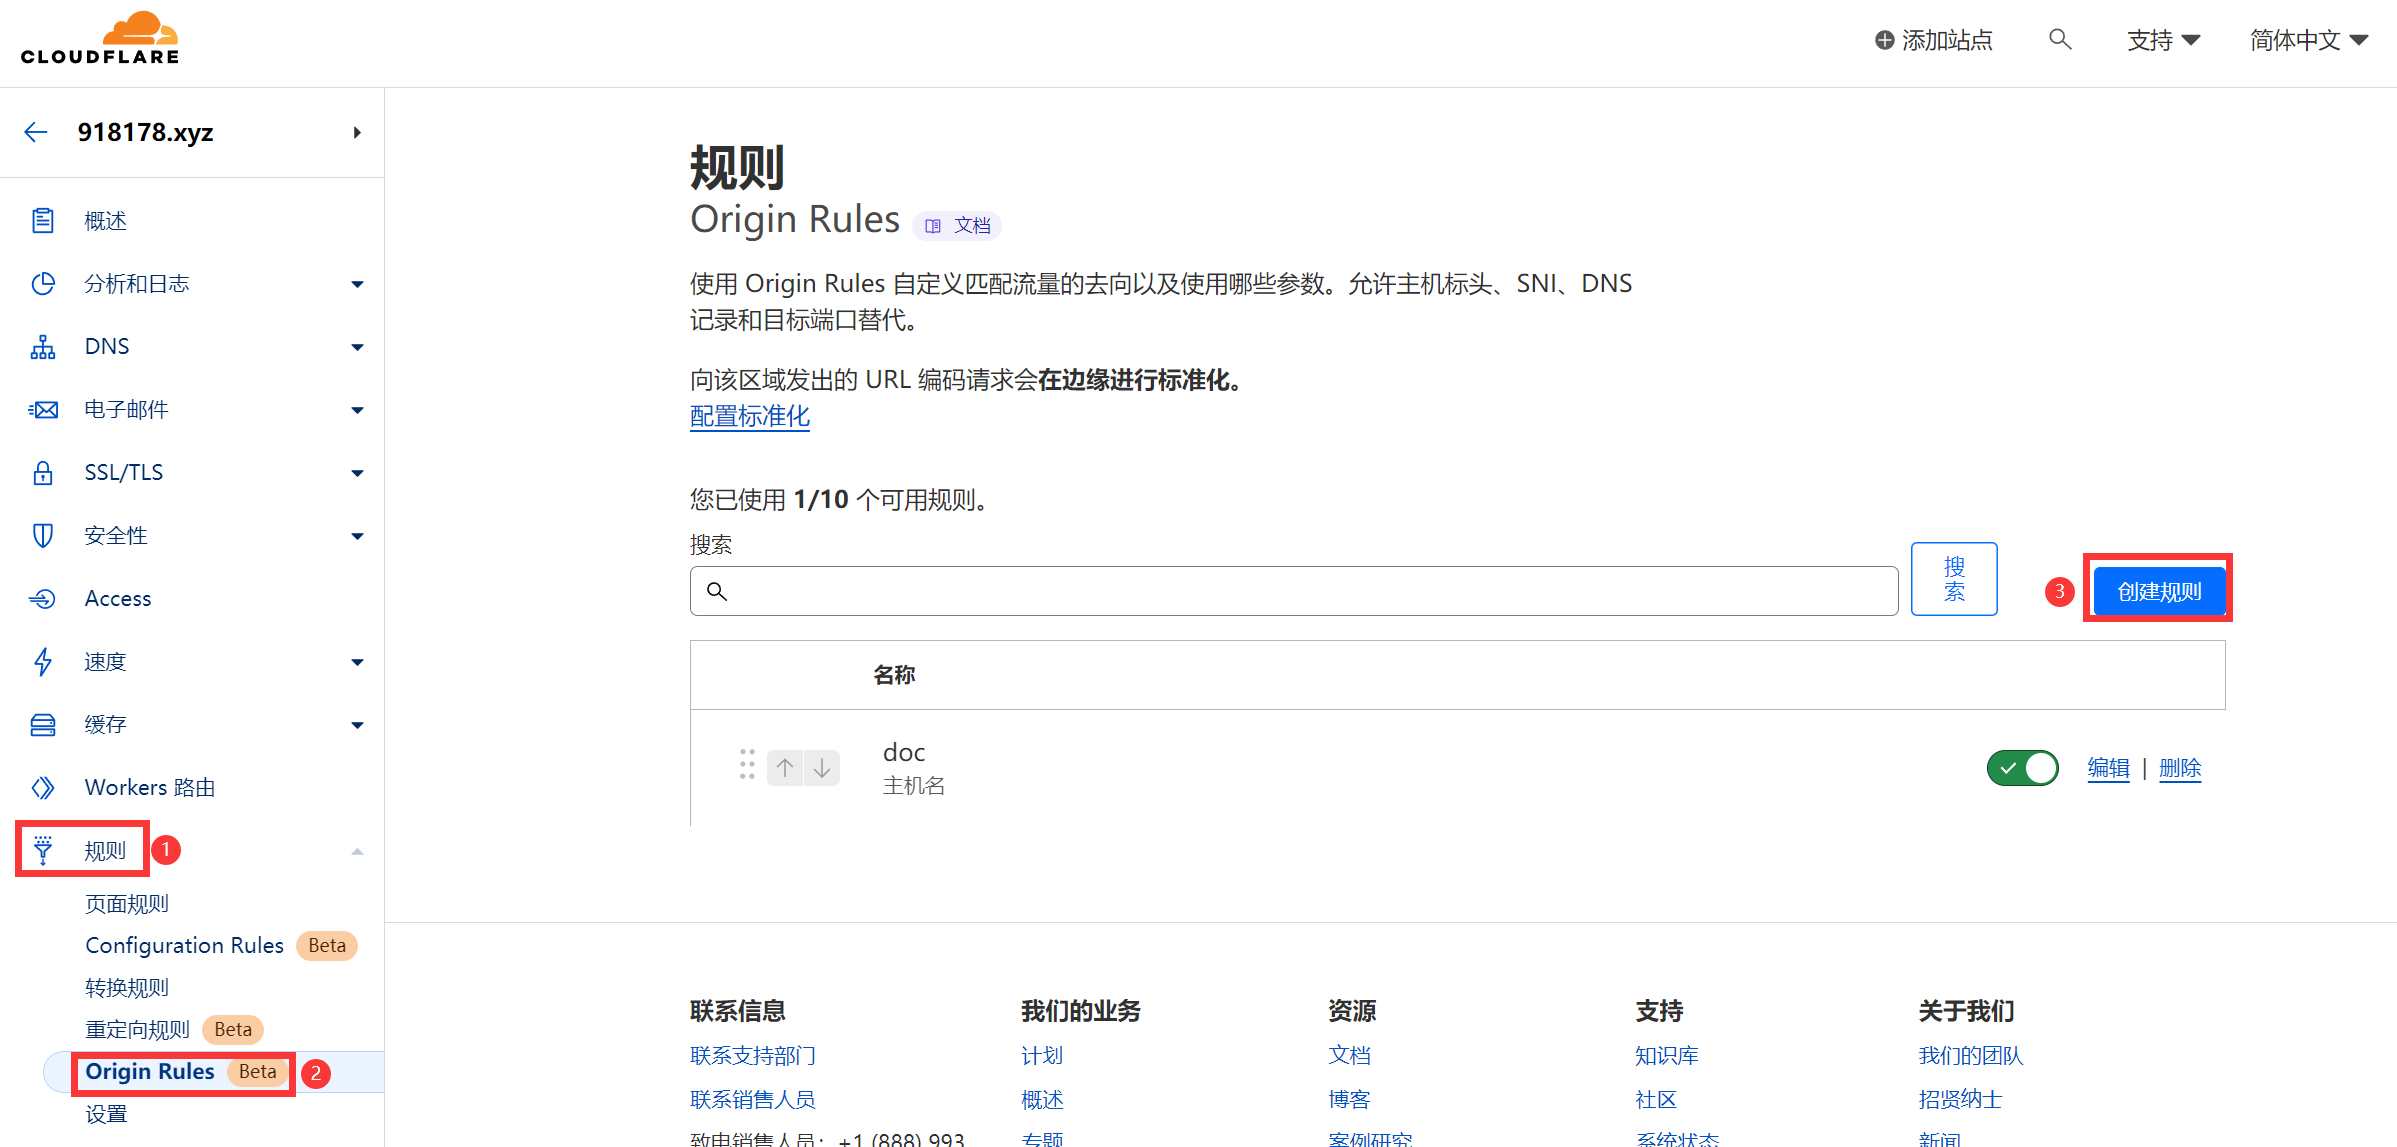Click the back arrow next to 918178.xyz
This screenshot has width=2397, height=1147.
coord(36,132)
